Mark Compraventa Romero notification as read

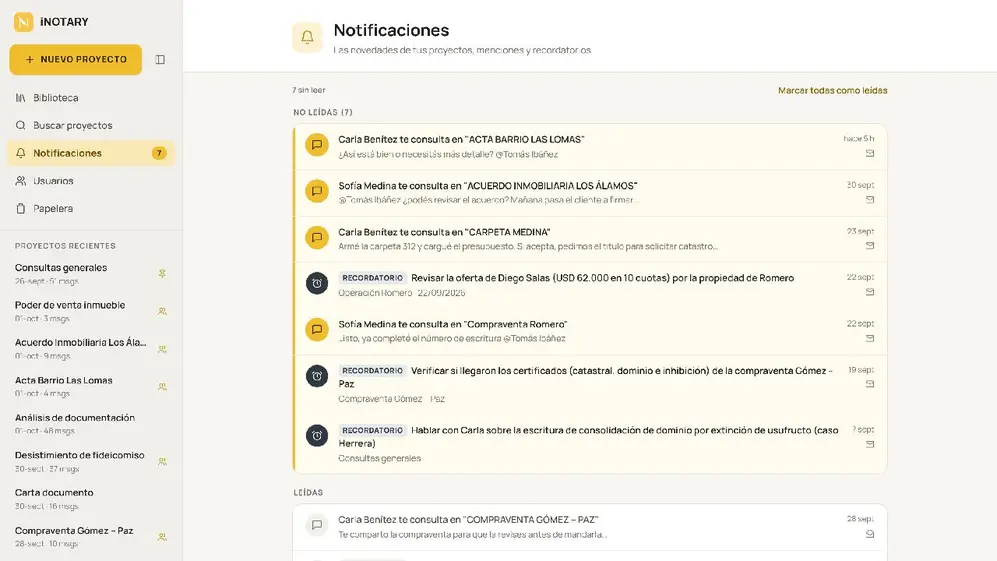point(870,338)
